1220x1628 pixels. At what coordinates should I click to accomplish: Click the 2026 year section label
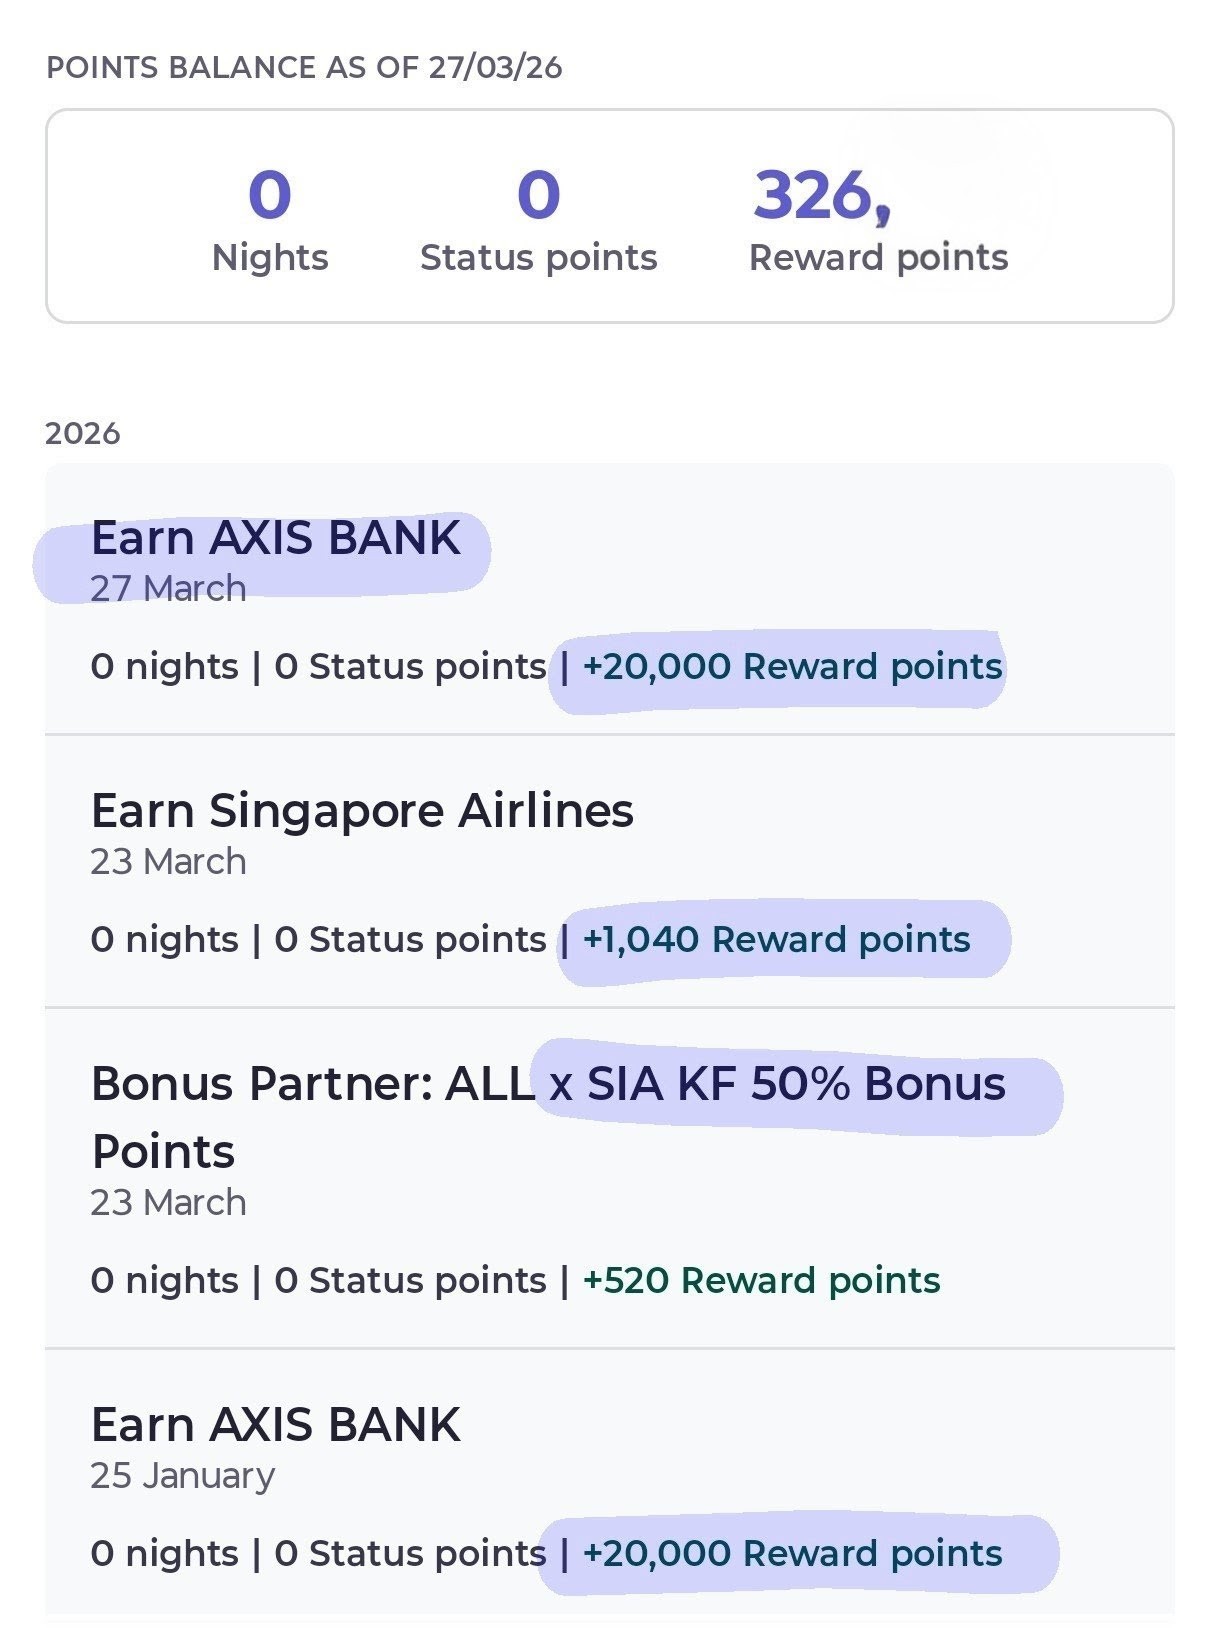(x=83, y=433)
